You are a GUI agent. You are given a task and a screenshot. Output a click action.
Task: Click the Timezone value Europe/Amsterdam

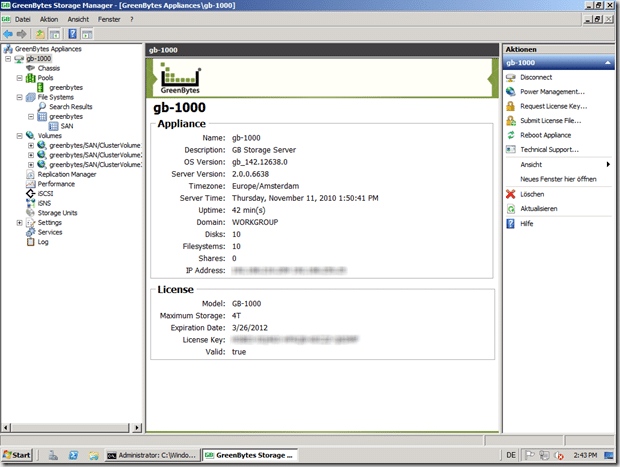(x=265, y=186)
